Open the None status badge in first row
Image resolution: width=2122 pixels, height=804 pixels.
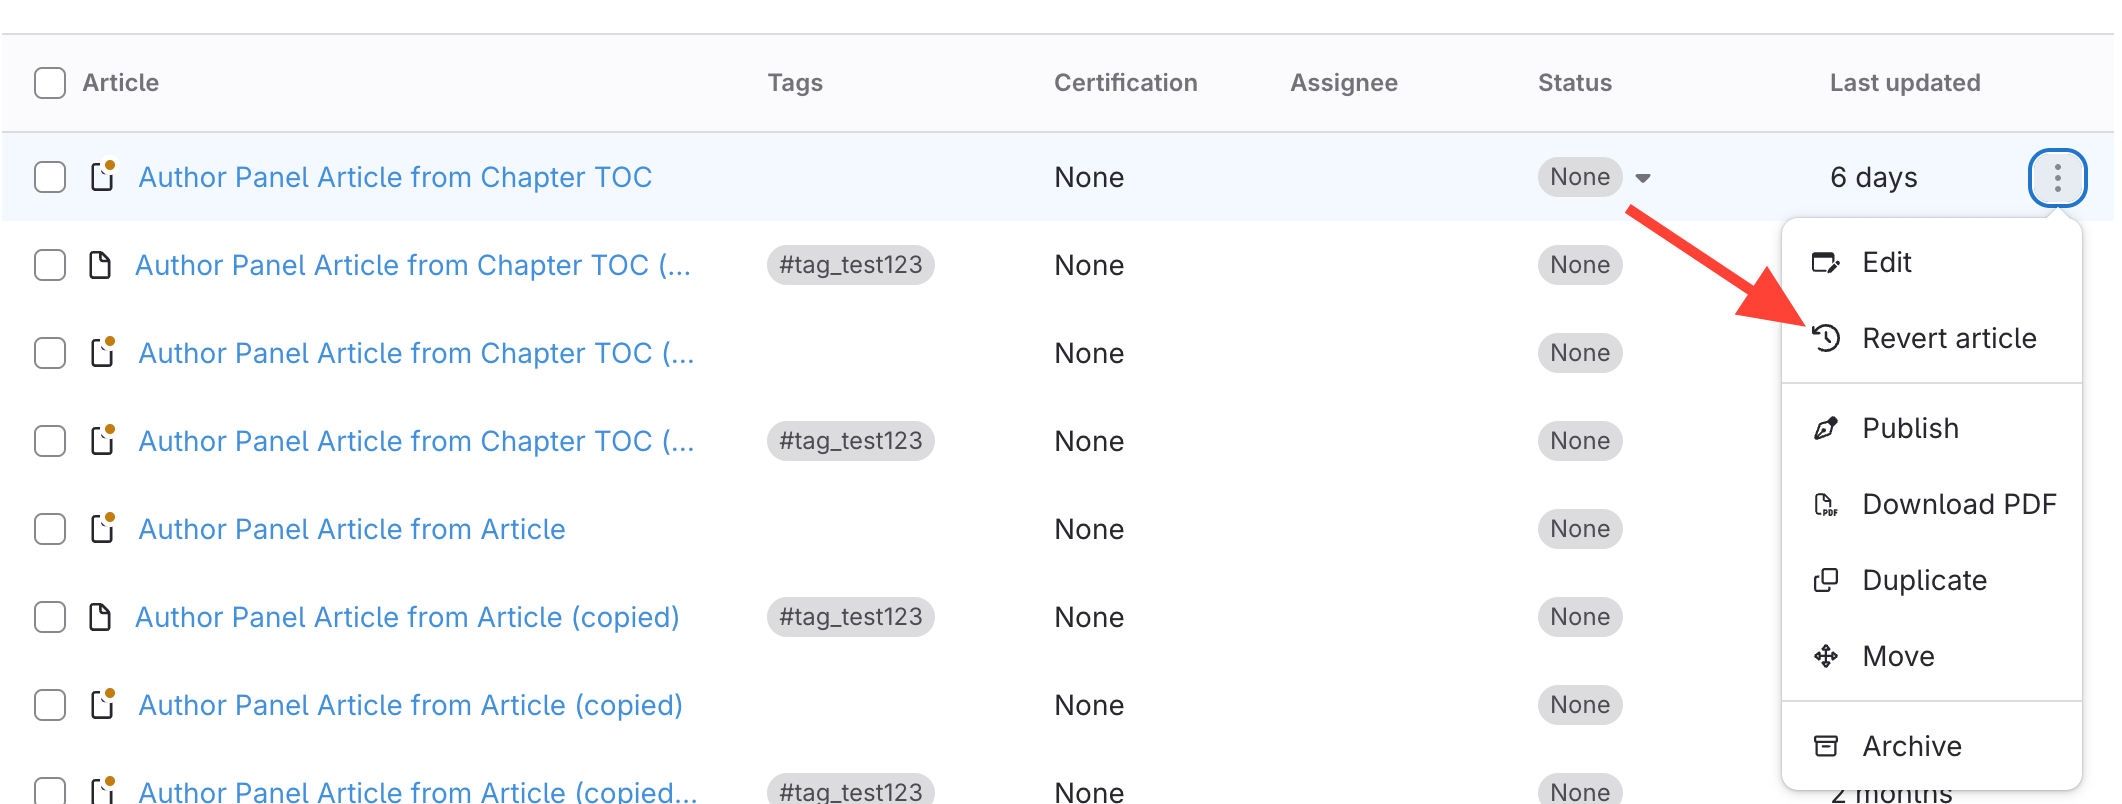1579,178
